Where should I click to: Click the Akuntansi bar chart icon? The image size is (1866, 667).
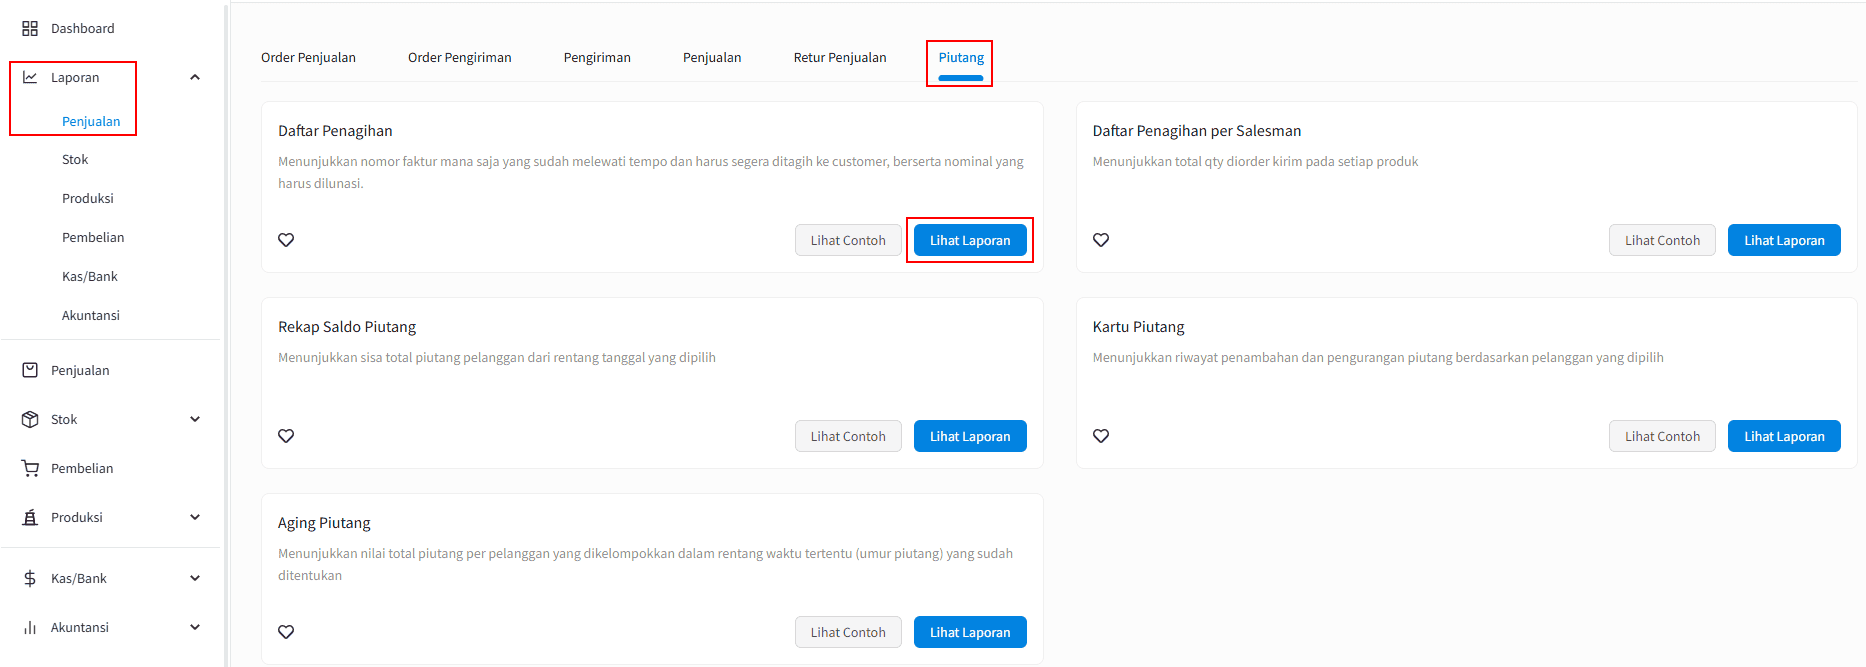30,627
